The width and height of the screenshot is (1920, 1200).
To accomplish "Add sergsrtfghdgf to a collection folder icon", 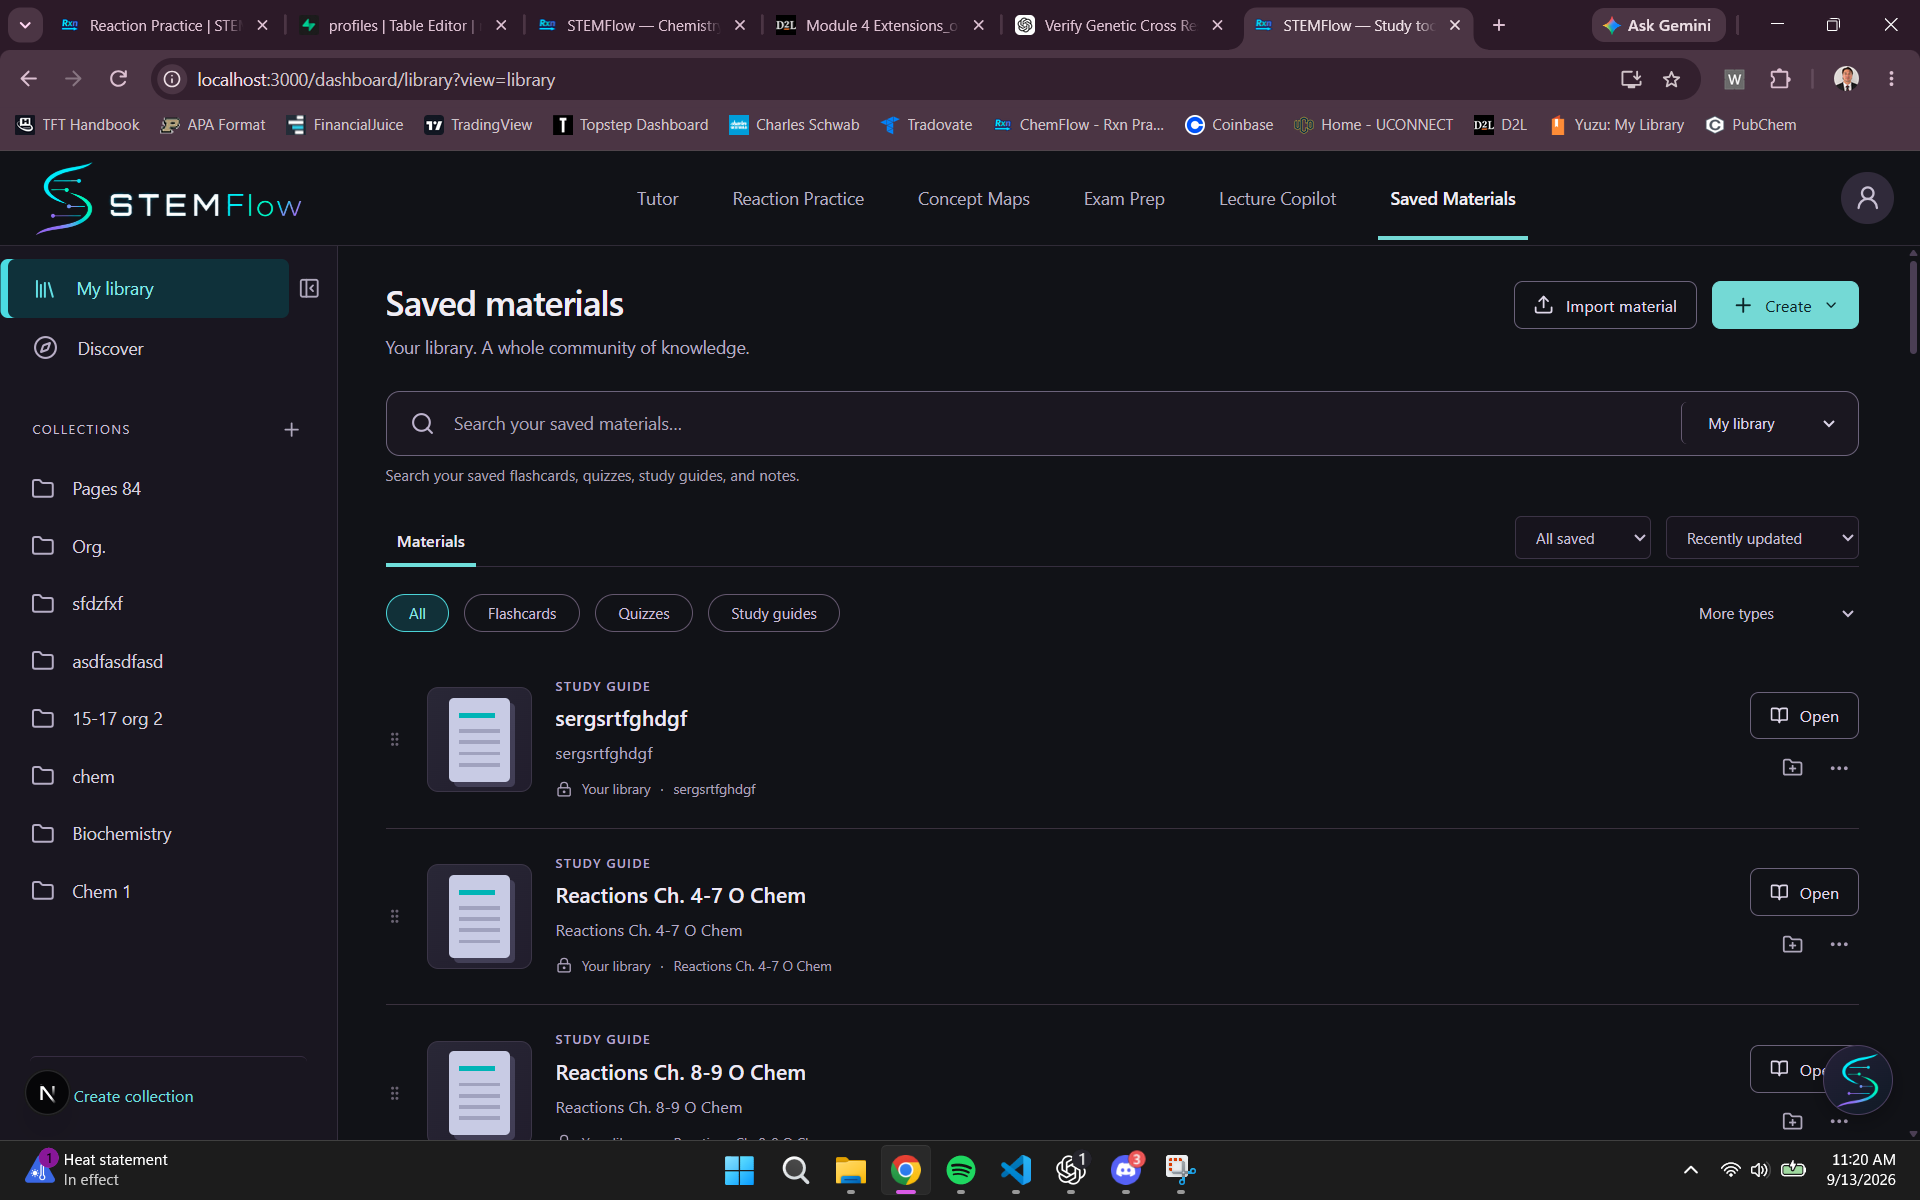I will [1792, 767].
